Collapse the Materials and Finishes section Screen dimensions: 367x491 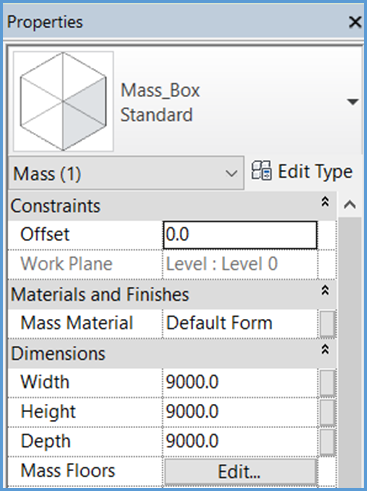pyautogui.click(x=325, y=290)
